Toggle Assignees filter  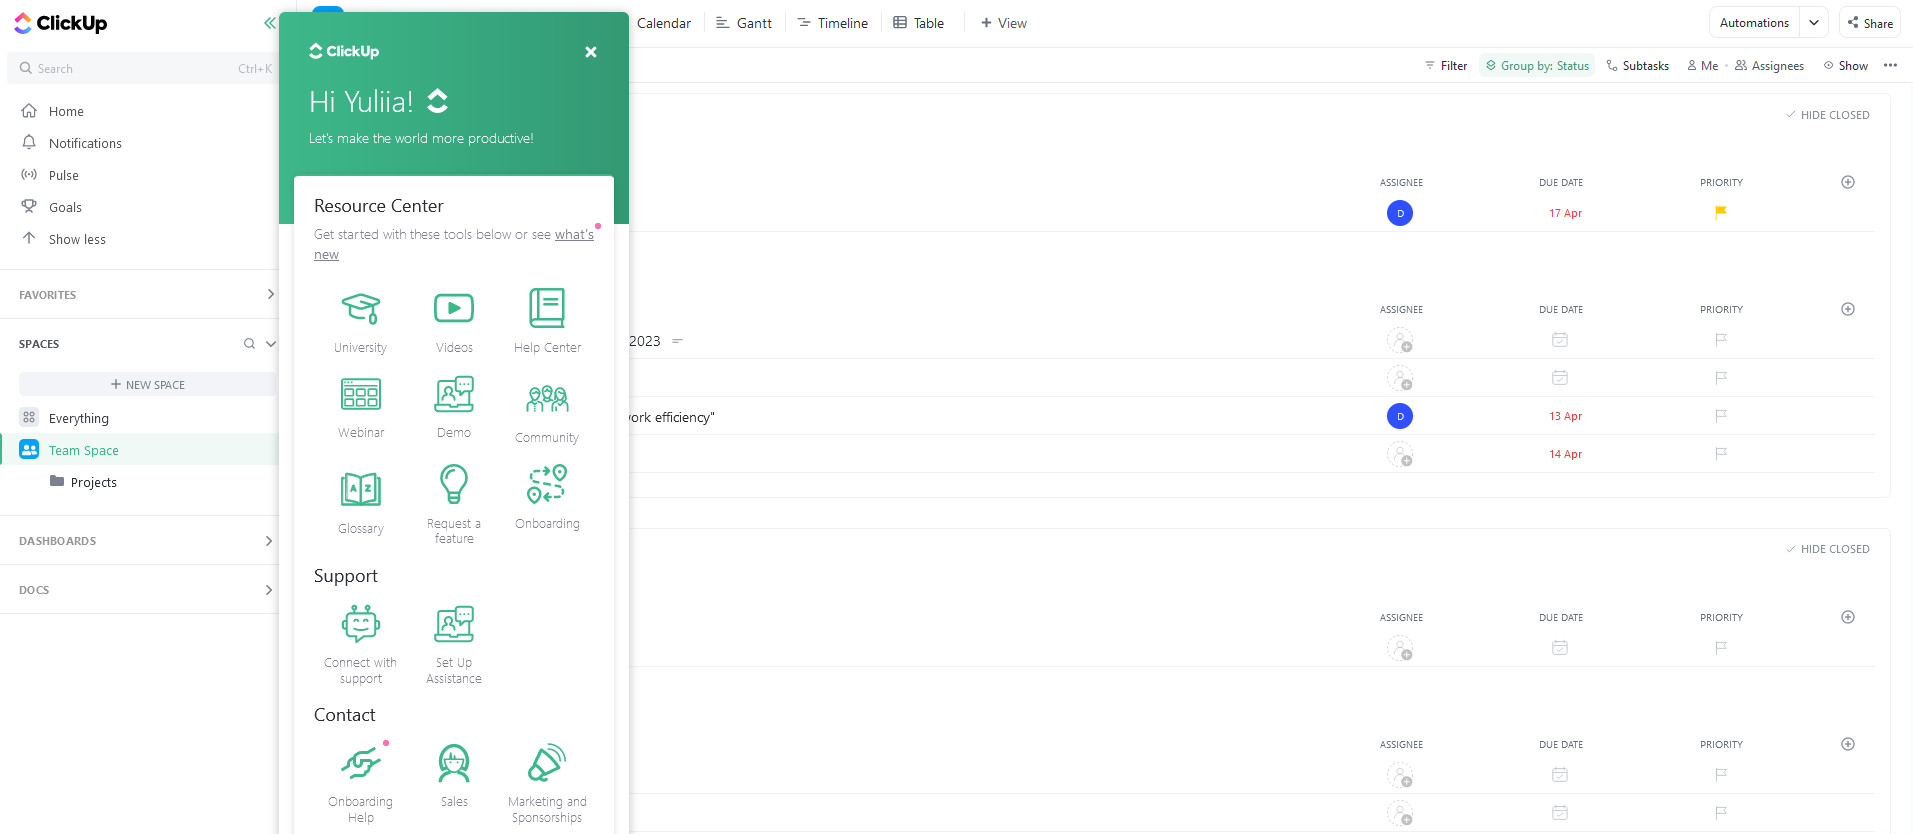1770,66
